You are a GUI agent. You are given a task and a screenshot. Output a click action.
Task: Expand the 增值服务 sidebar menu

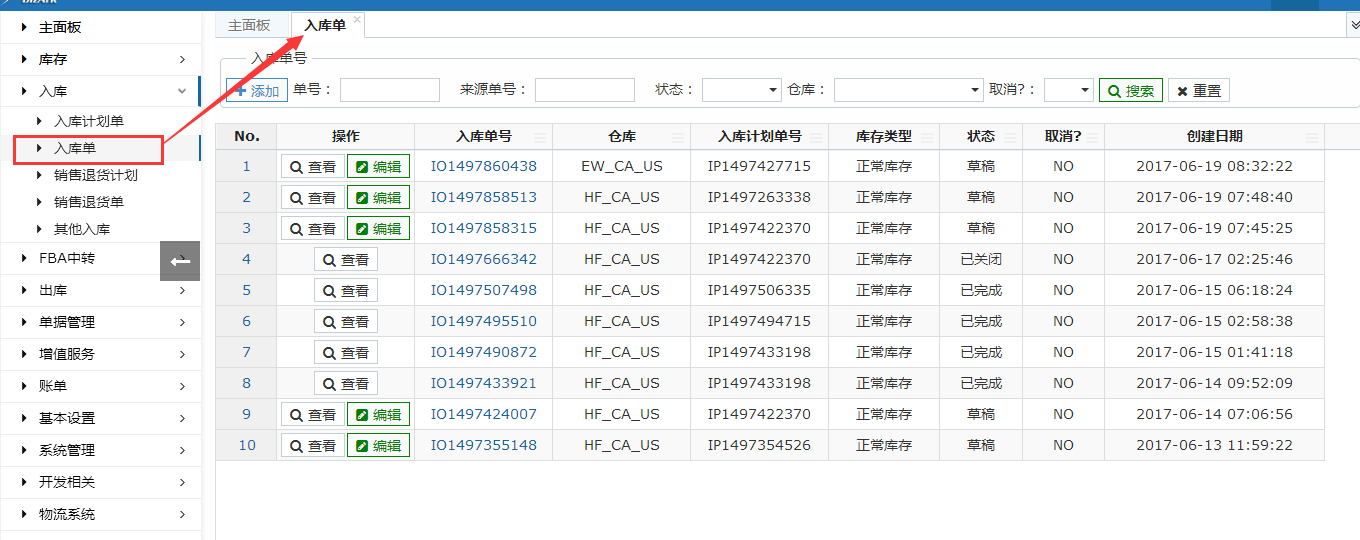click(100, 354)
